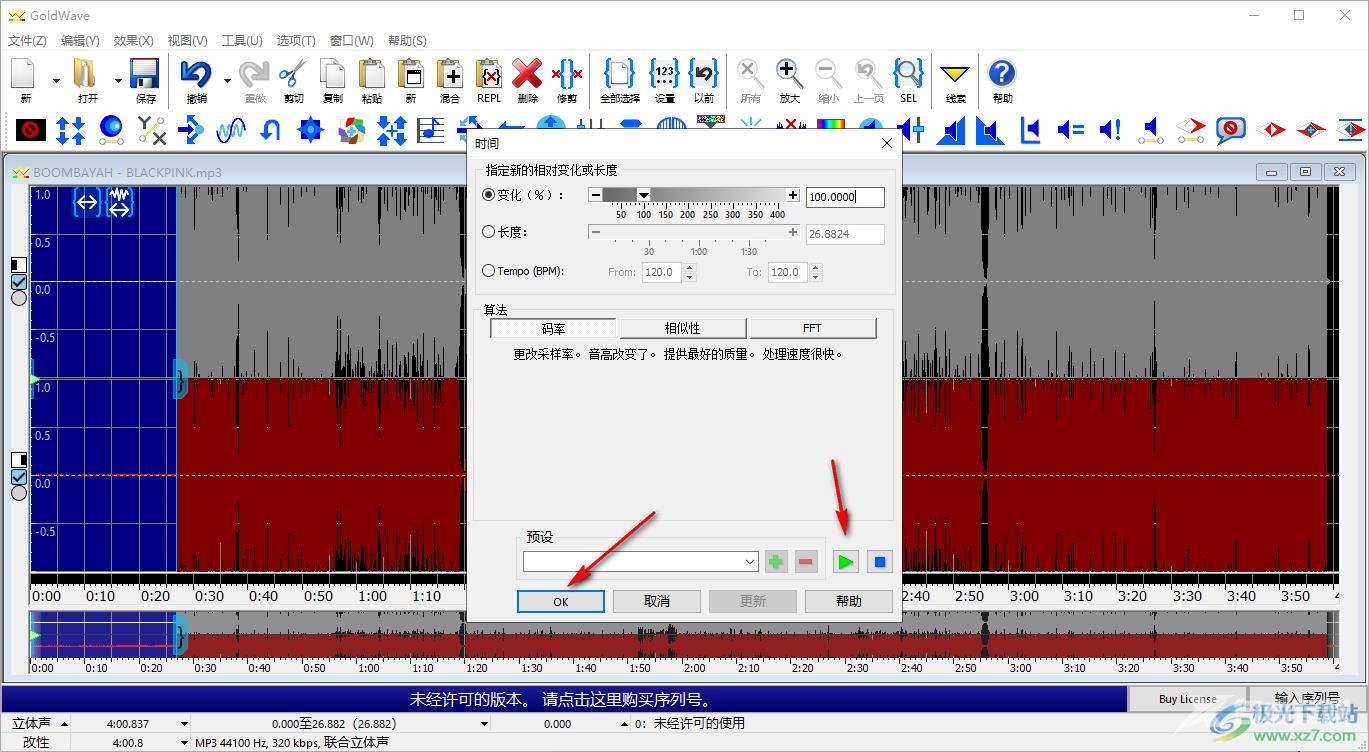Image resolution: width=1369 pixels, height=752 pixels.
Task: Click the 以前 previous selection icon
Action: (x=703, y=74)
